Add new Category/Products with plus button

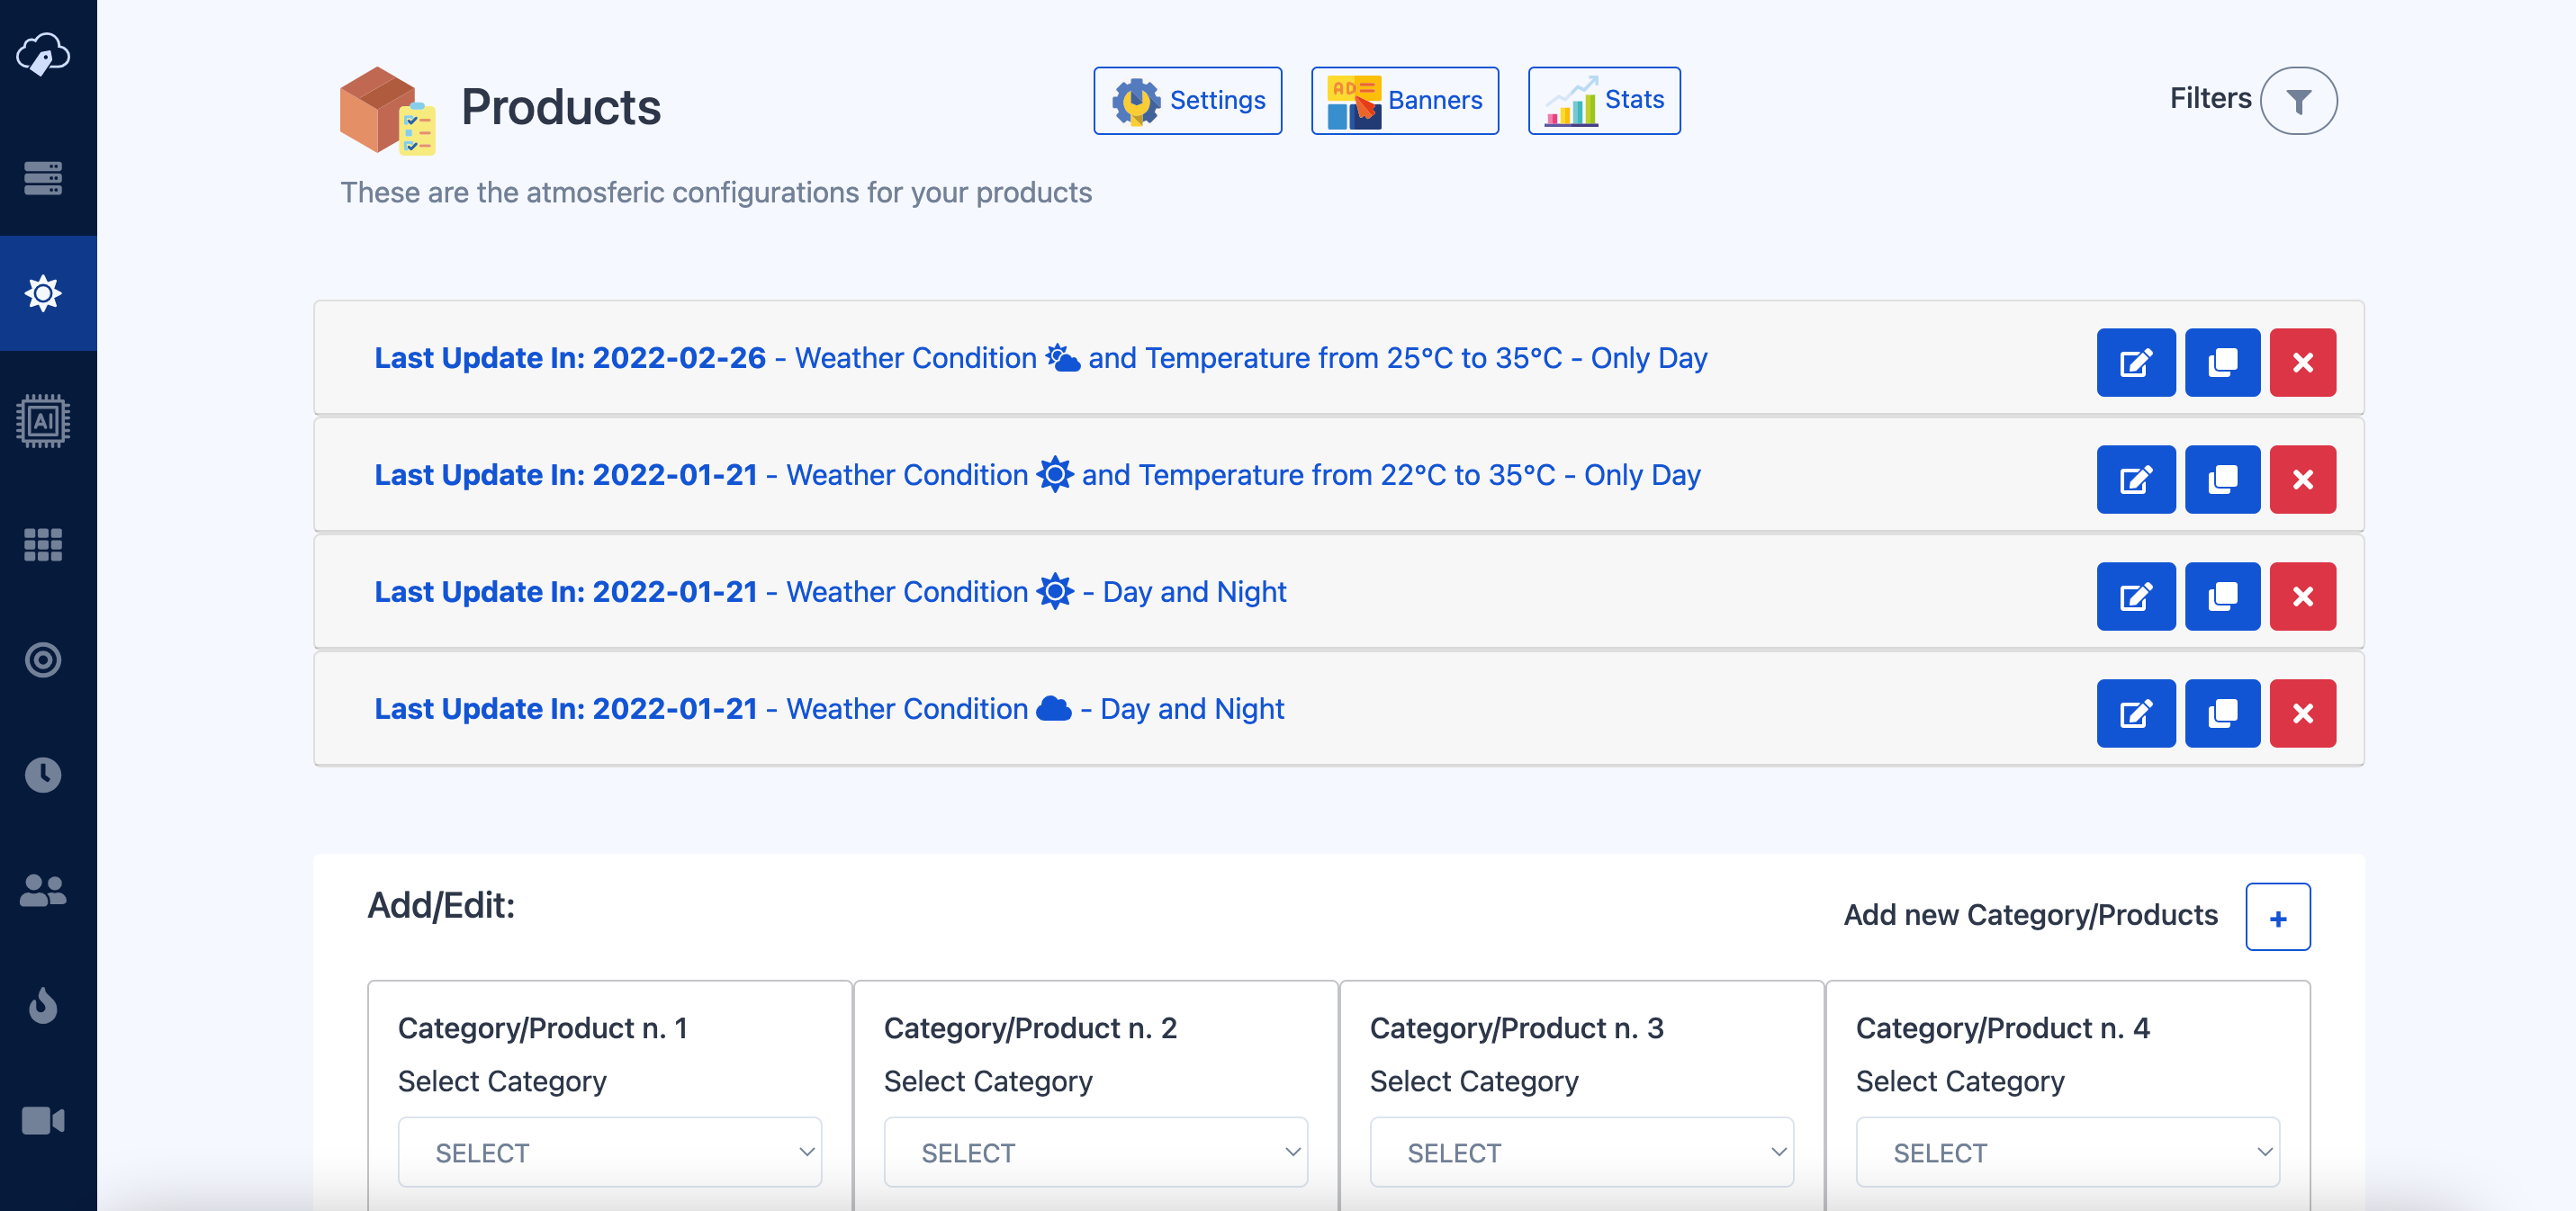point(2277,917)
